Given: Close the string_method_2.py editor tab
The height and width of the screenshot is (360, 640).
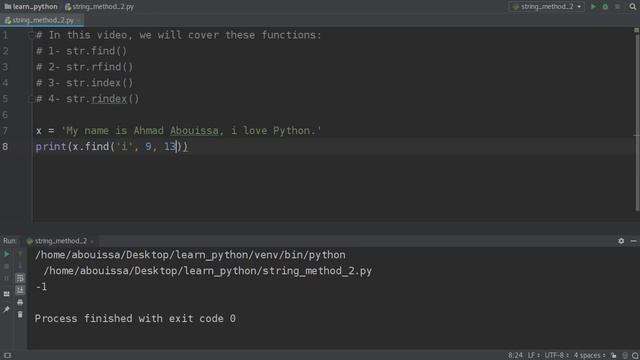Looking at the screenshot, I should [79, 20].
